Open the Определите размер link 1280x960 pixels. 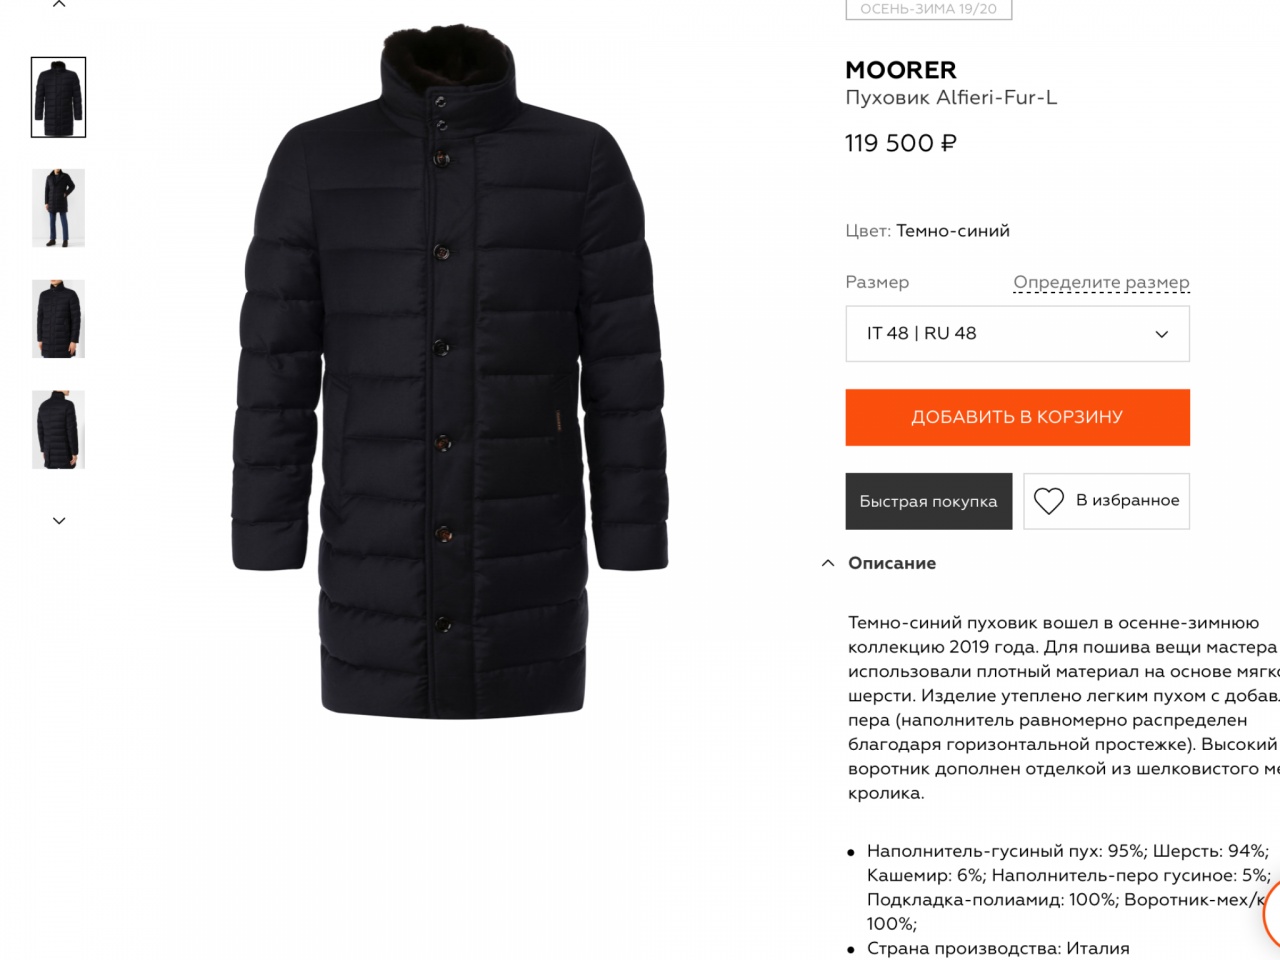pyautogui.click(x=1101, y=282)
